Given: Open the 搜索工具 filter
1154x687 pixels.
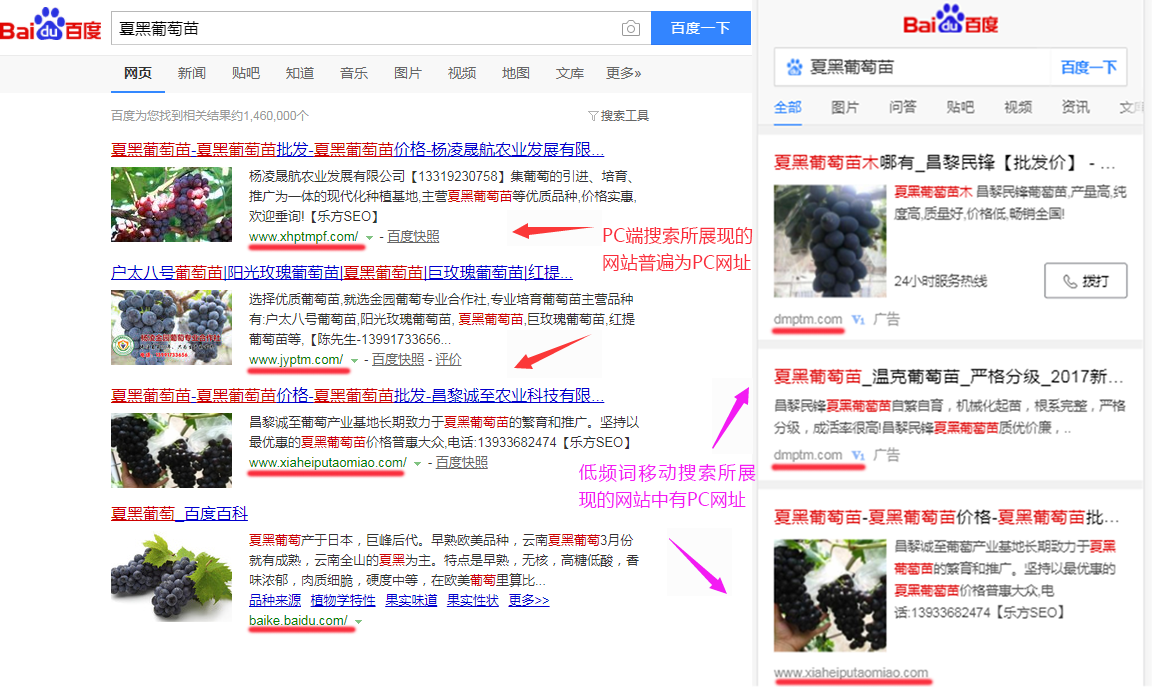Looking at the screenshot, I should (x=618, y=116).
